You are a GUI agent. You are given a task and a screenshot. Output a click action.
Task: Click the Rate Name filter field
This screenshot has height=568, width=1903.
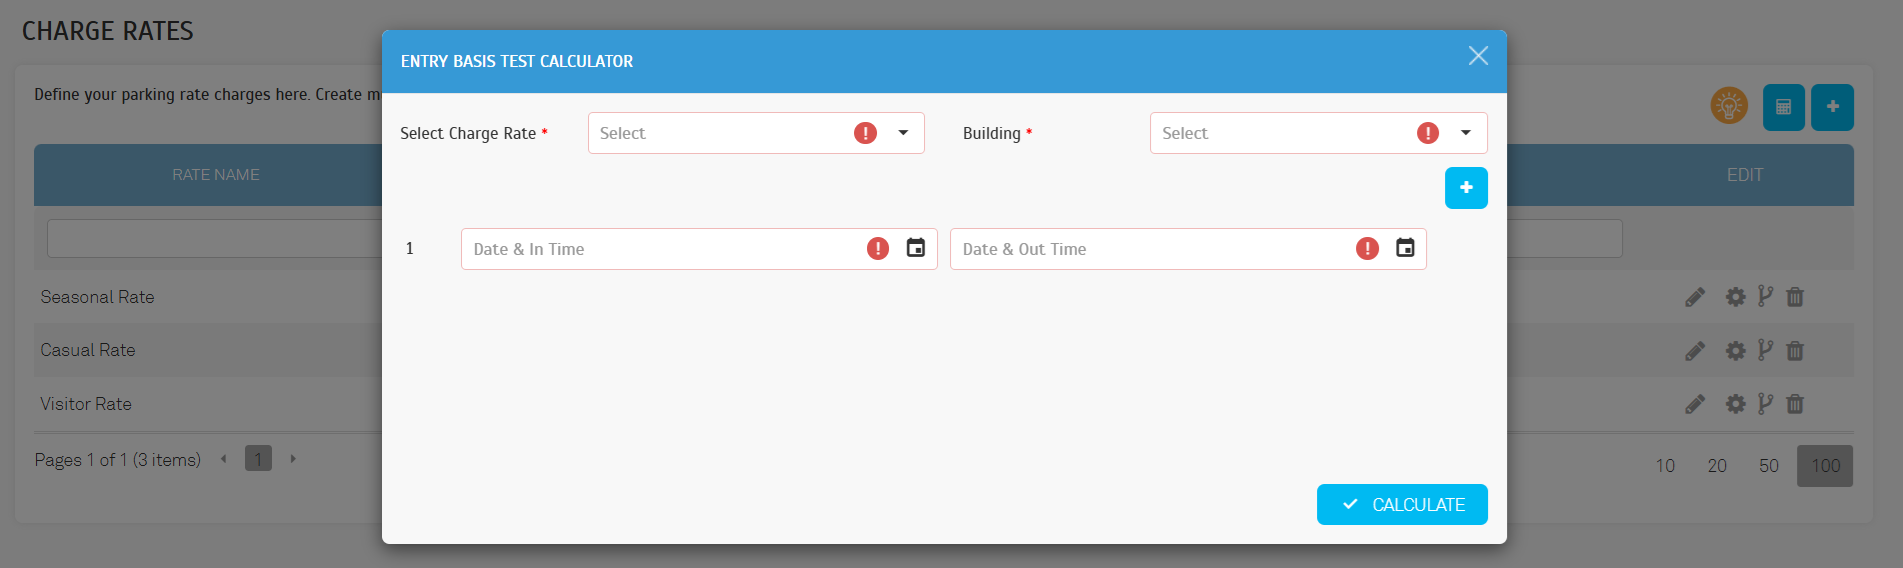[x=214, y=239]
